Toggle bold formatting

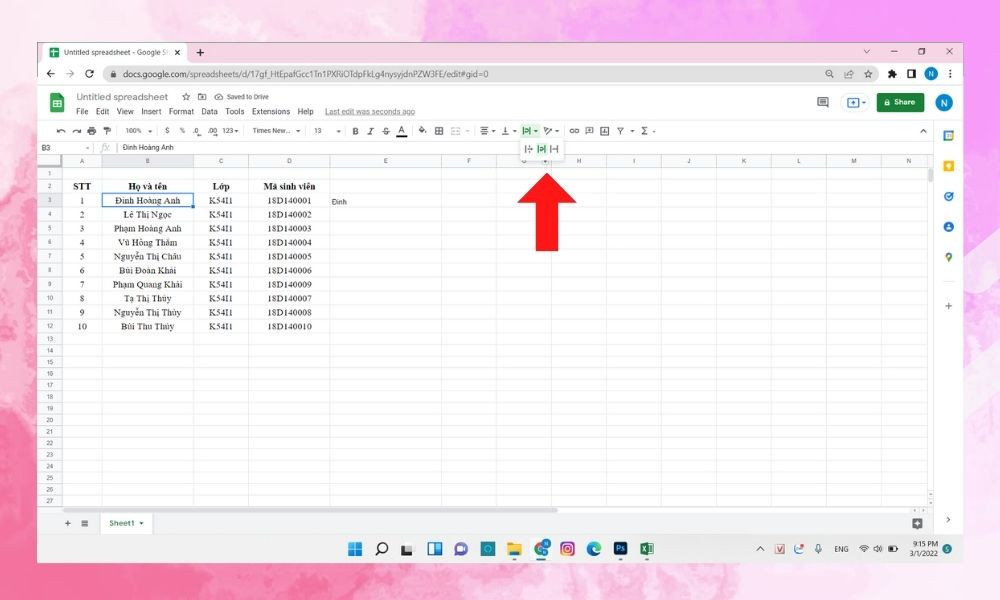pyautogui.click(x=355, y=131)
